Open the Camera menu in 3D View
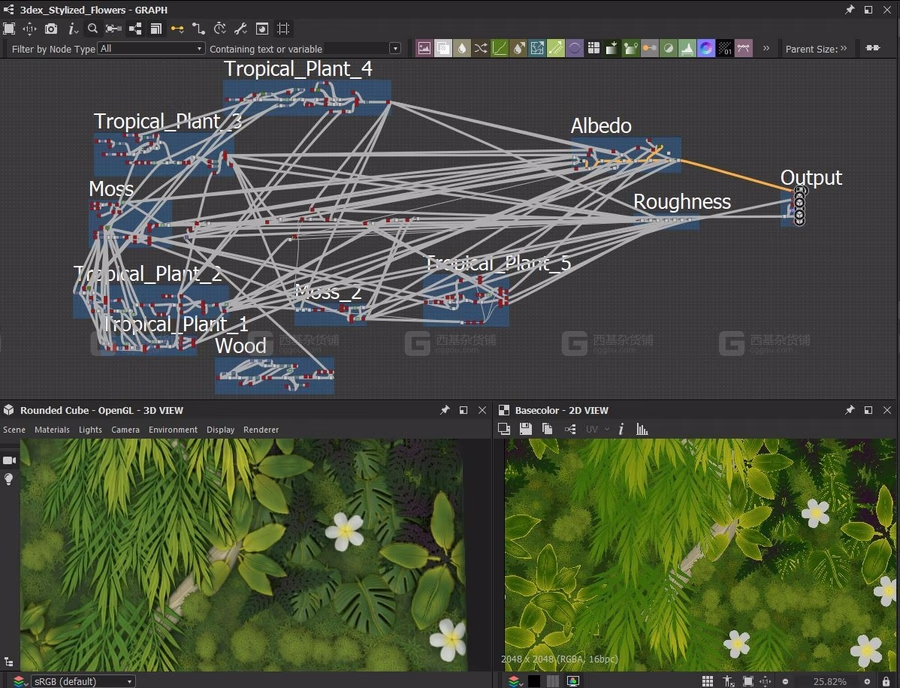The image size is (900, 688). (x=125, y=429)
